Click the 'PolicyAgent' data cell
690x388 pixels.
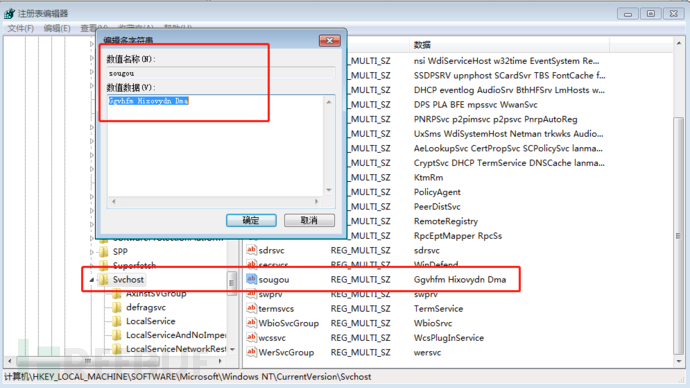click(437, 192)
